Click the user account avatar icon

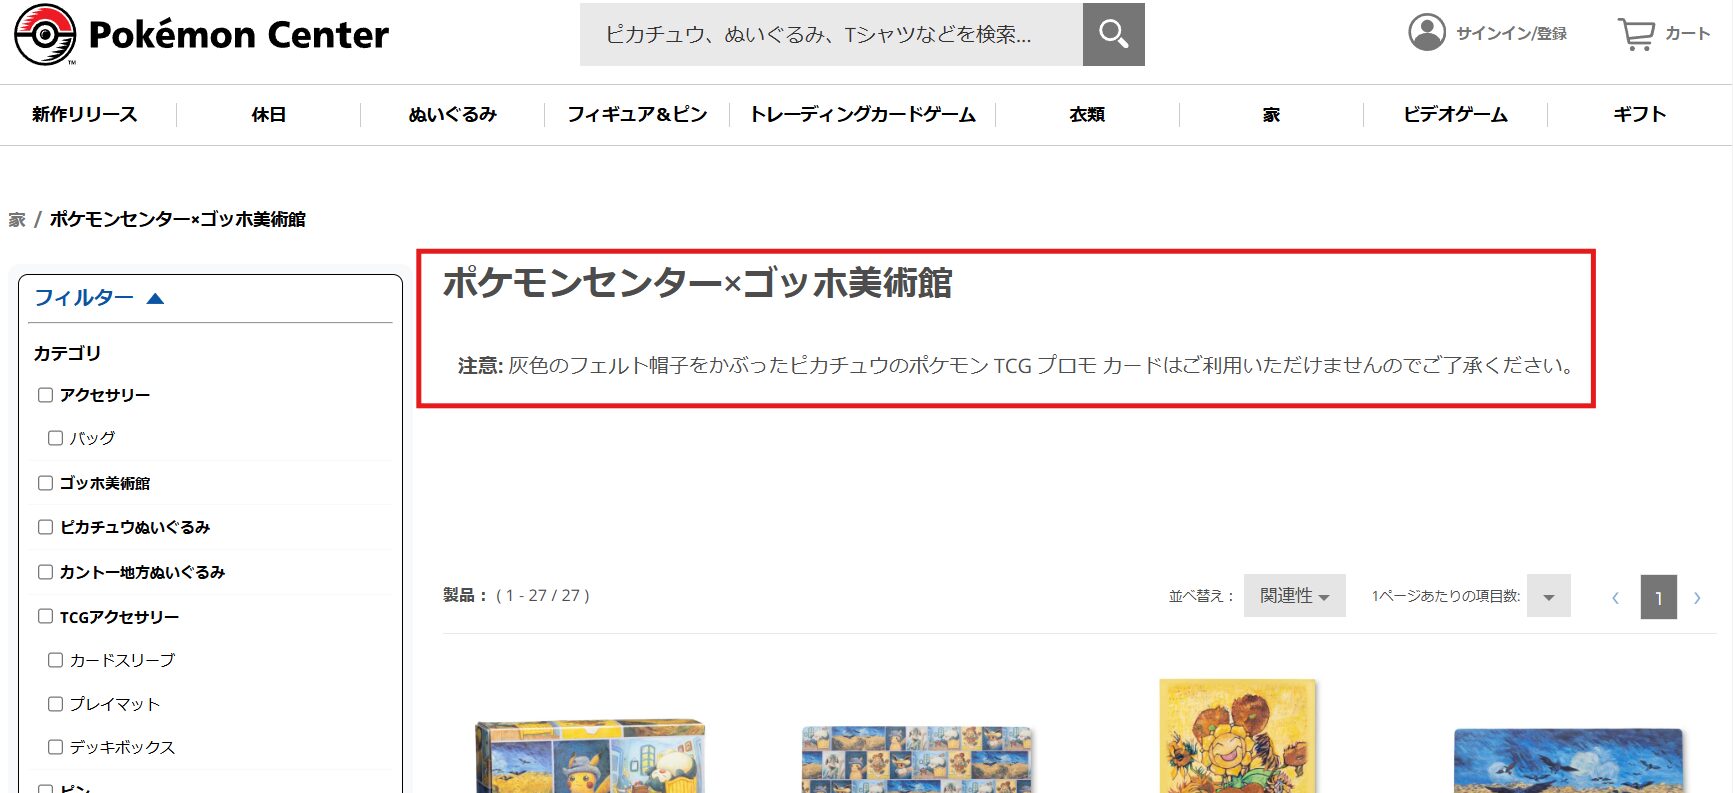[1427, 32]
